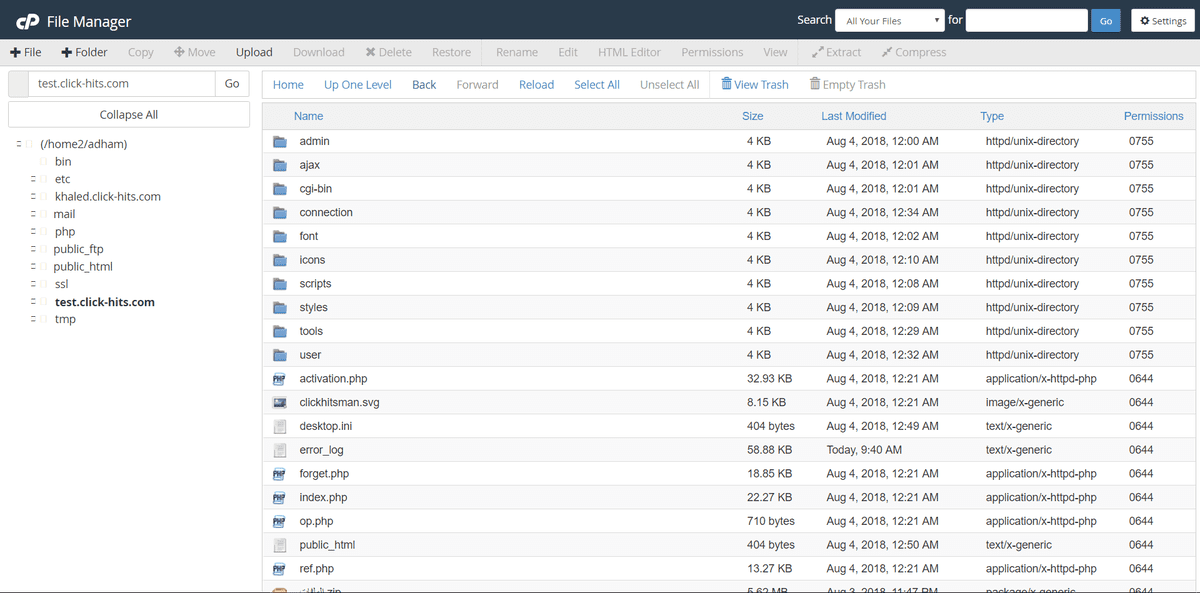Click the path field showing test.click-hits.com
The width and height of the screenshot is (1200, 593).
[x=122, y=84]
